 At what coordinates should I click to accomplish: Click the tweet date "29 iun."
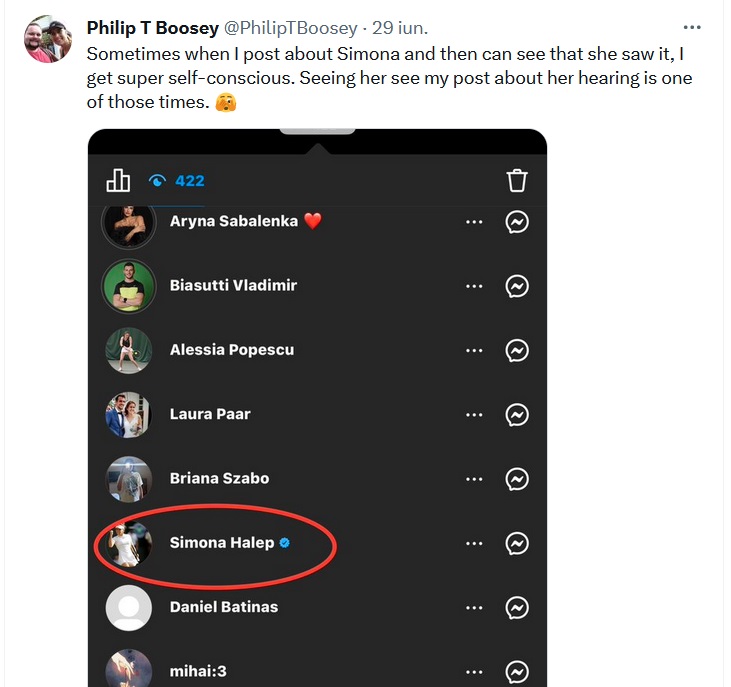click(399, 27)
